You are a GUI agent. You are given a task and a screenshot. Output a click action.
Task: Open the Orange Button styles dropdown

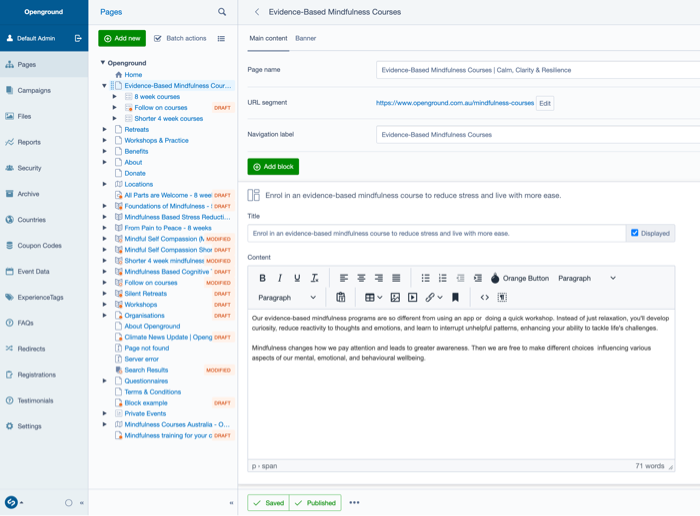520,278
